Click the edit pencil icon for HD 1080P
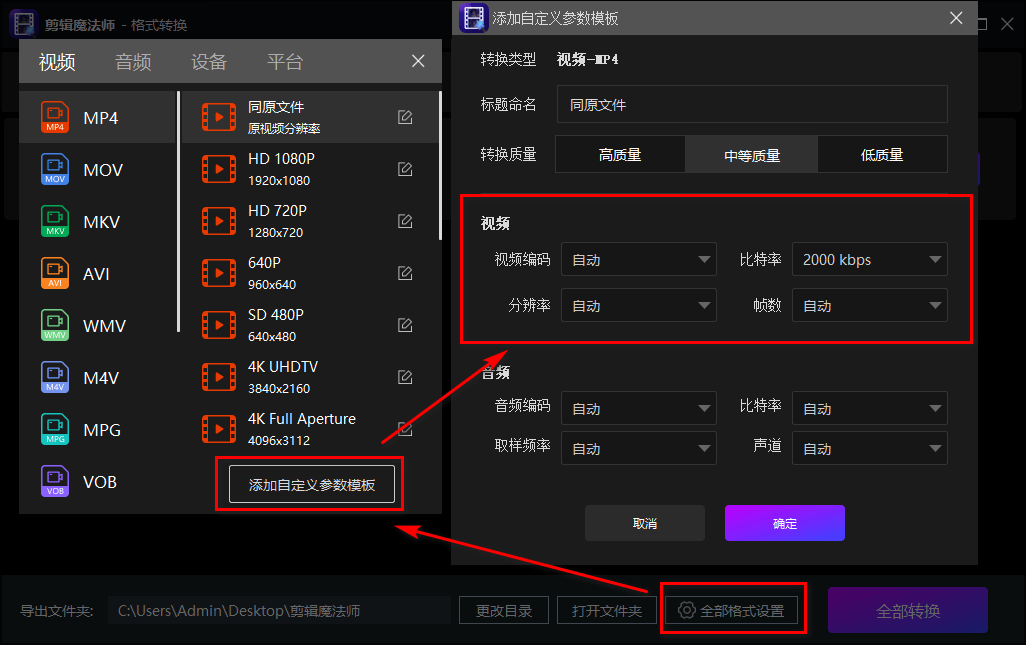Image resolution: width=1026 pixels, height=645 pixels. tap(404, 169)
